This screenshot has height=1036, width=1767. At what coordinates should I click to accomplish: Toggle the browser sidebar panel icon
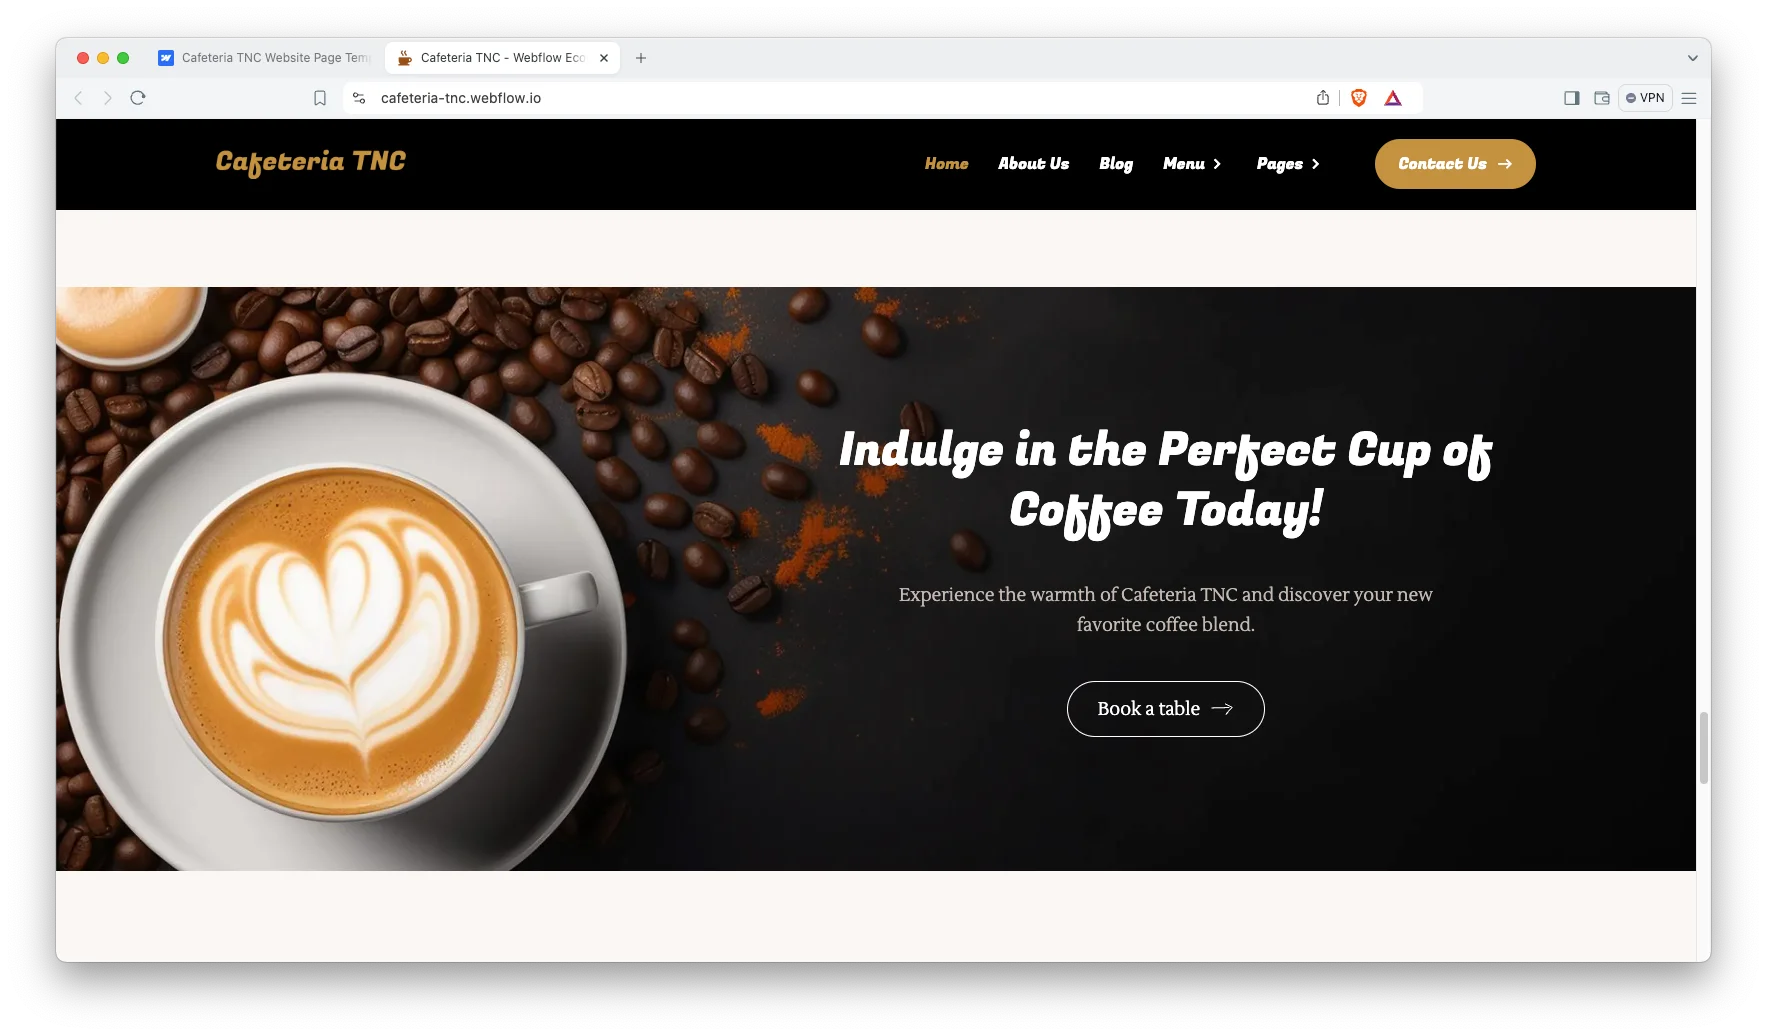click(x=1572, y=98)
